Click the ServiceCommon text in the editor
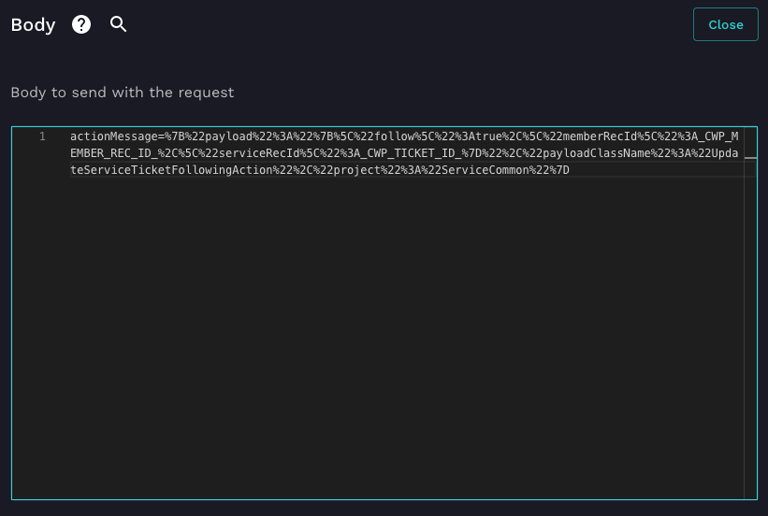This screenshot has height=516, width=768. (x=485, y=170)
